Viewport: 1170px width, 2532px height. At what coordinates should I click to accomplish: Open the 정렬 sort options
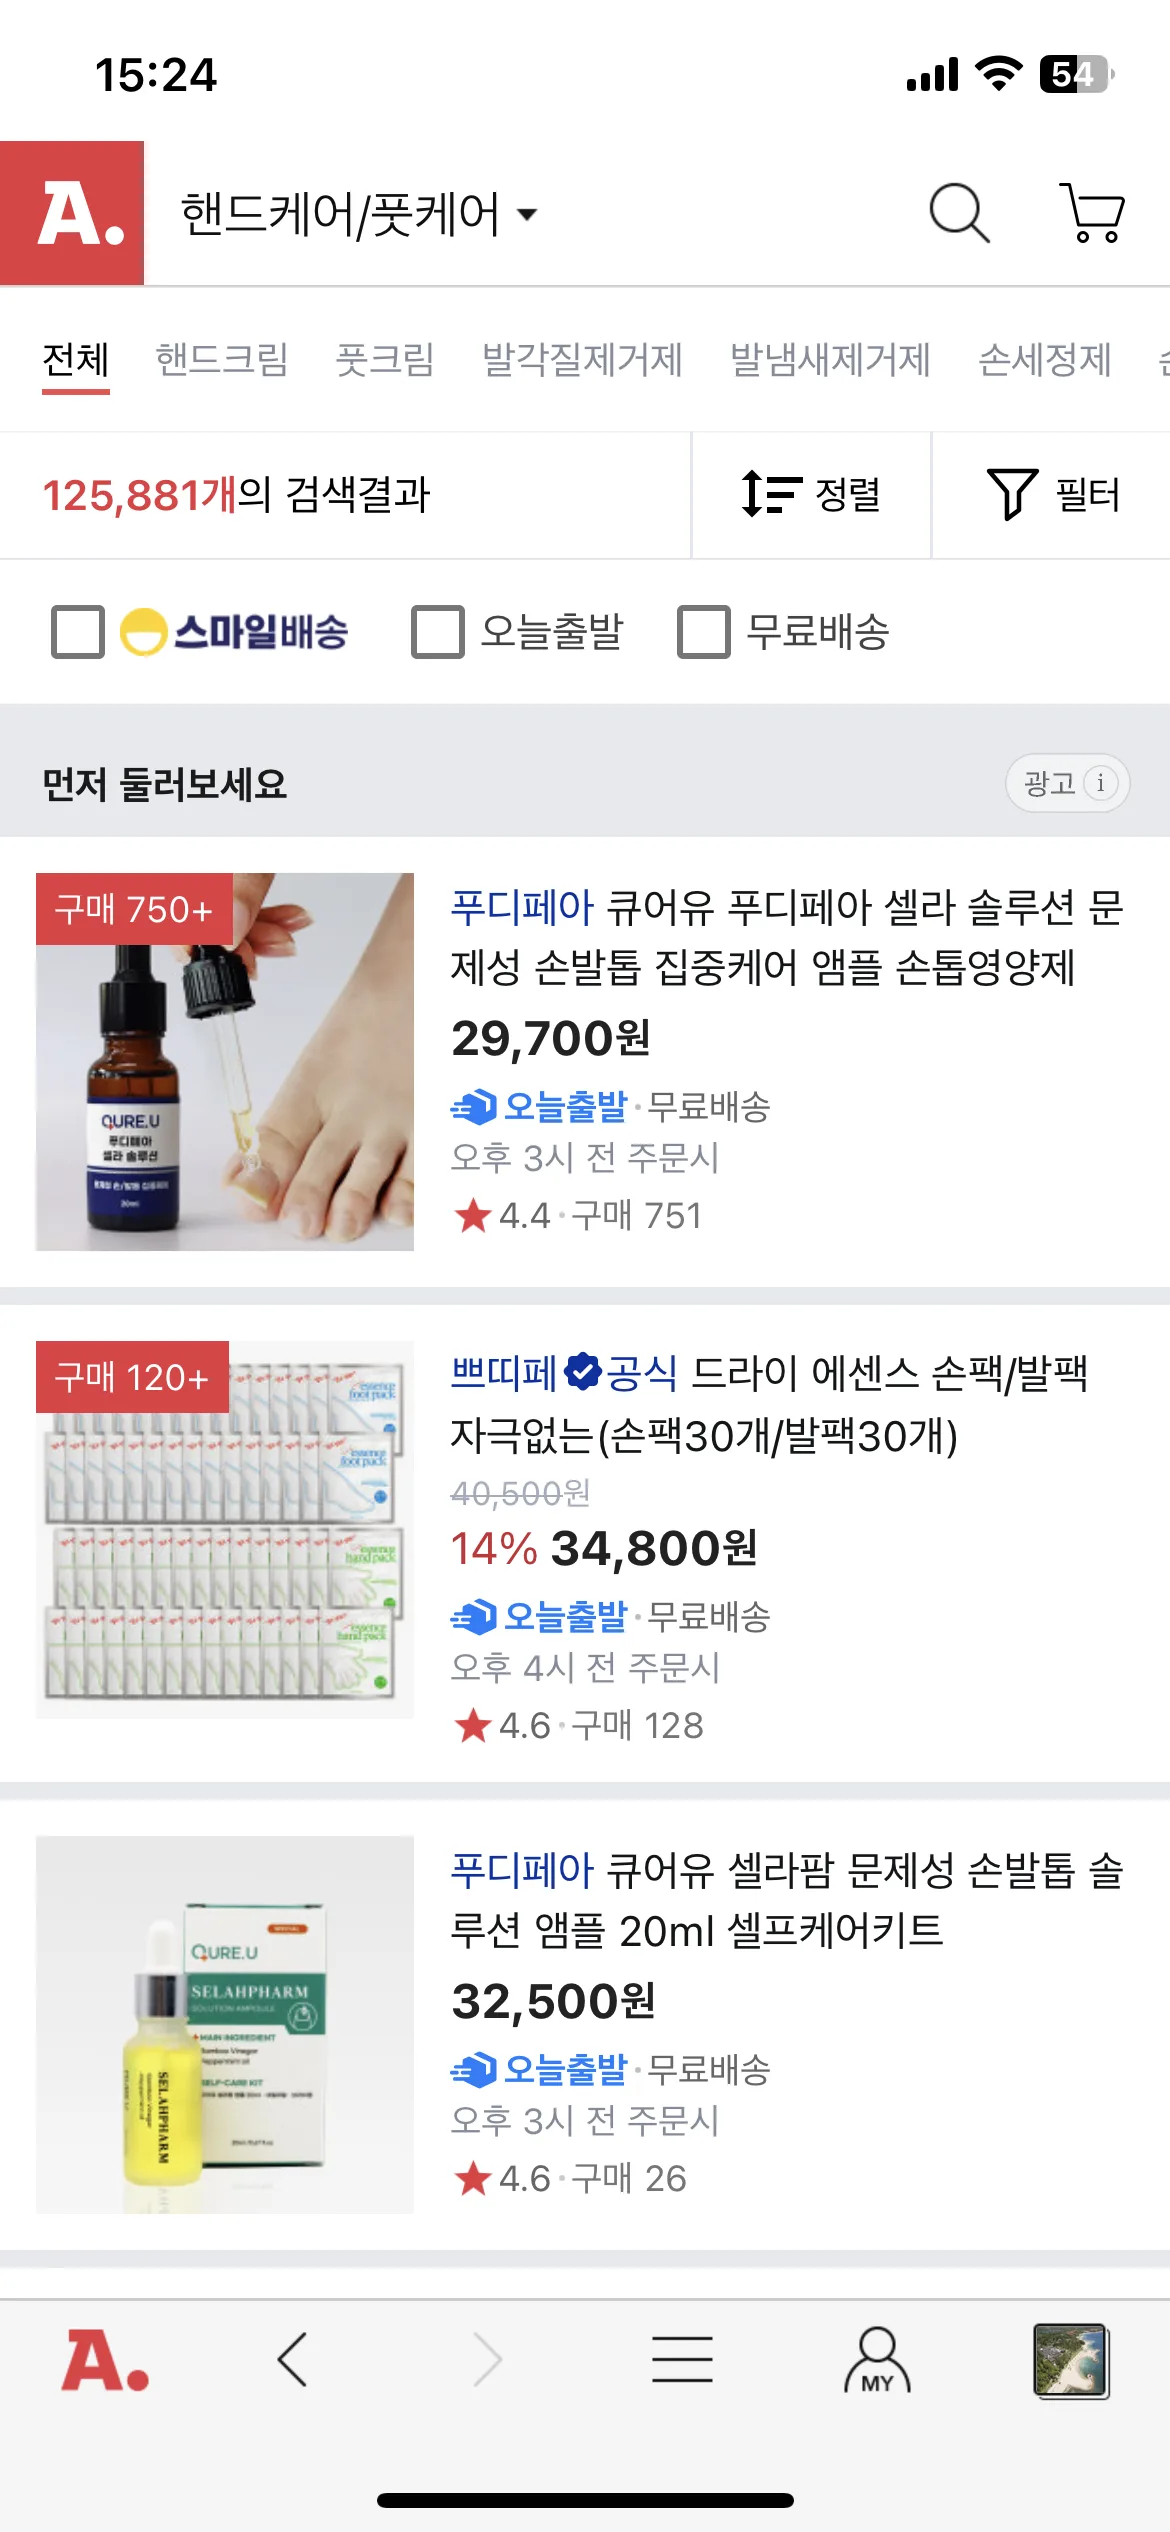pos(811,495)
